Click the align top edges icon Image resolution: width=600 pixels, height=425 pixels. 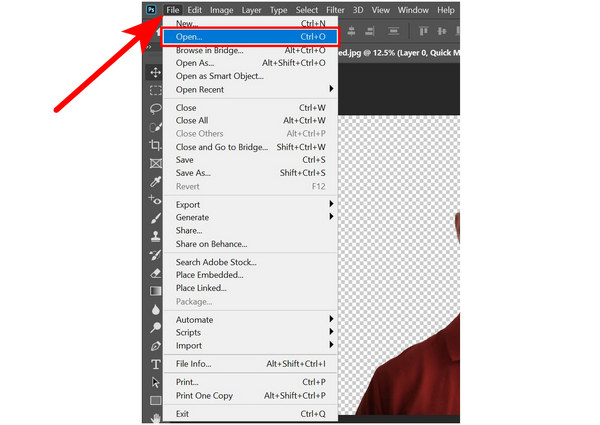[x=423, y=31]
